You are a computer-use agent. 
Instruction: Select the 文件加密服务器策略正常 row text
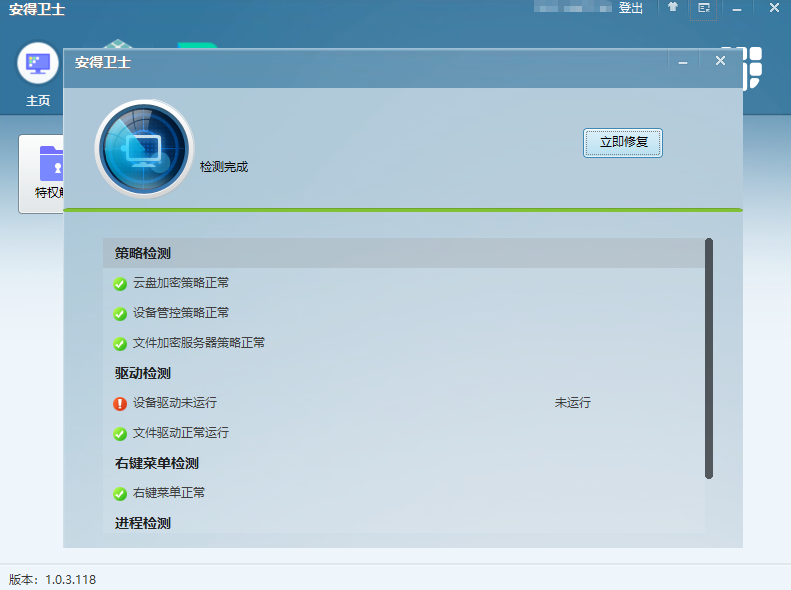pos(199,343)
